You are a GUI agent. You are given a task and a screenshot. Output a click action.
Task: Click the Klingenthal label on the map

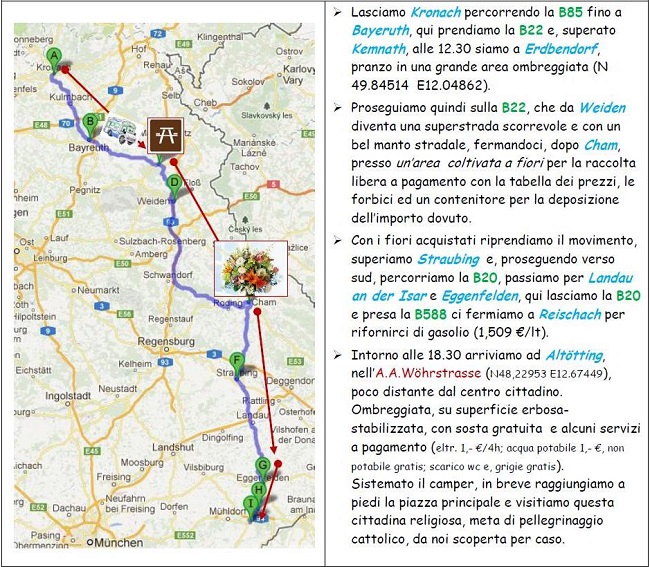(220, 37)
